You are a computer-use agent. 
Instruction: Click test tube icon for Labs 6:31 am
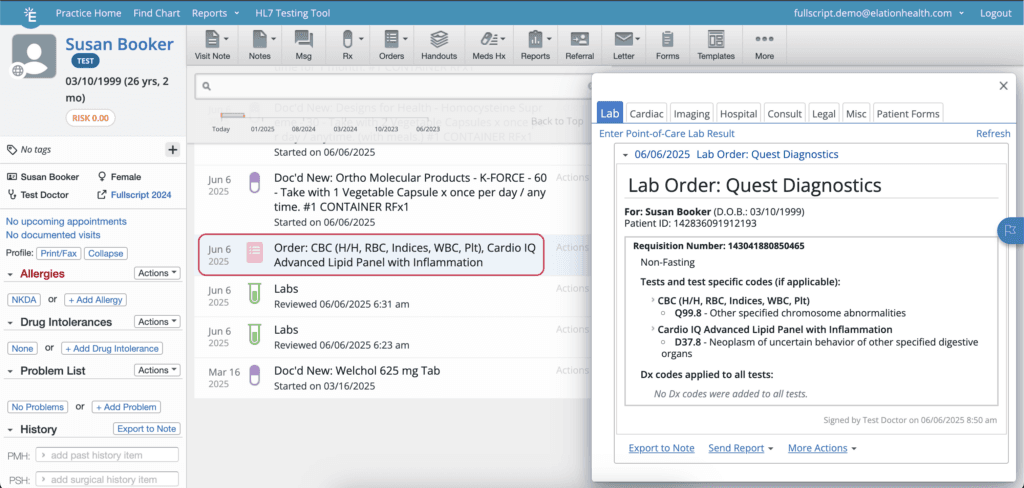(255, 294)
